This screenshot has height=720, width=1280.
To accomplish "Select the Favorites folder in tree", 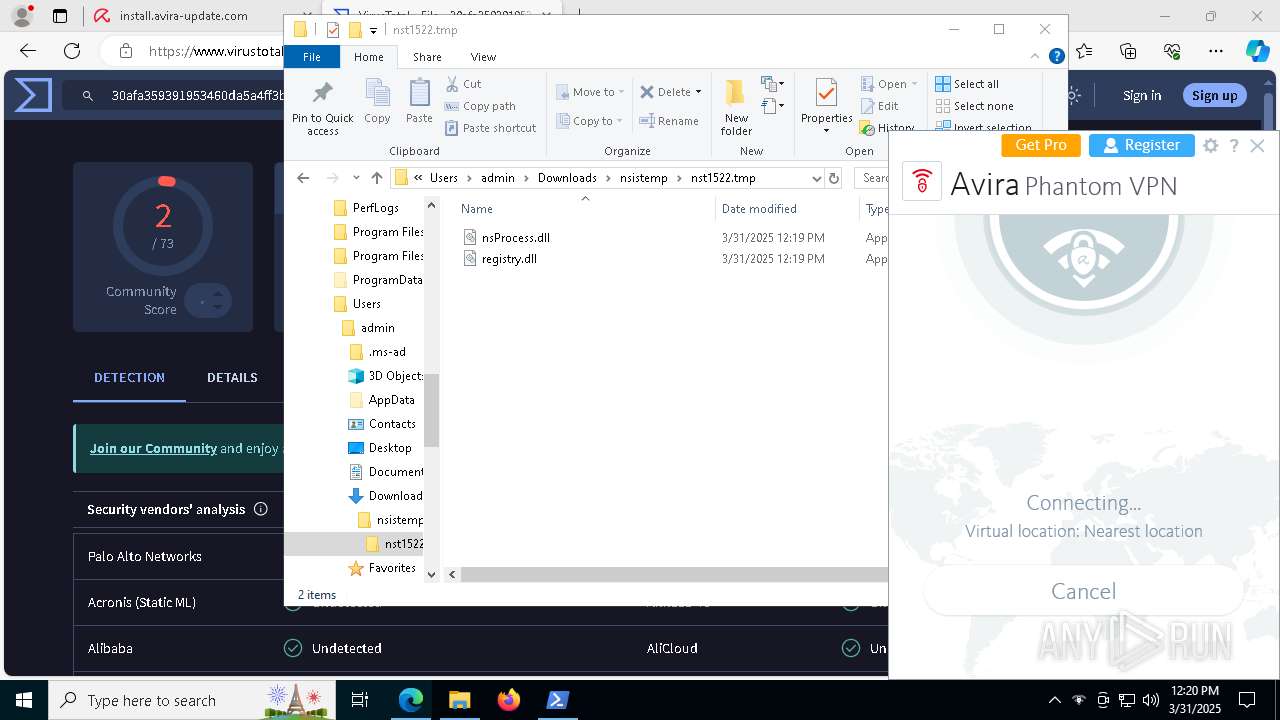I will pyautogui.click(x=392, y=568).
